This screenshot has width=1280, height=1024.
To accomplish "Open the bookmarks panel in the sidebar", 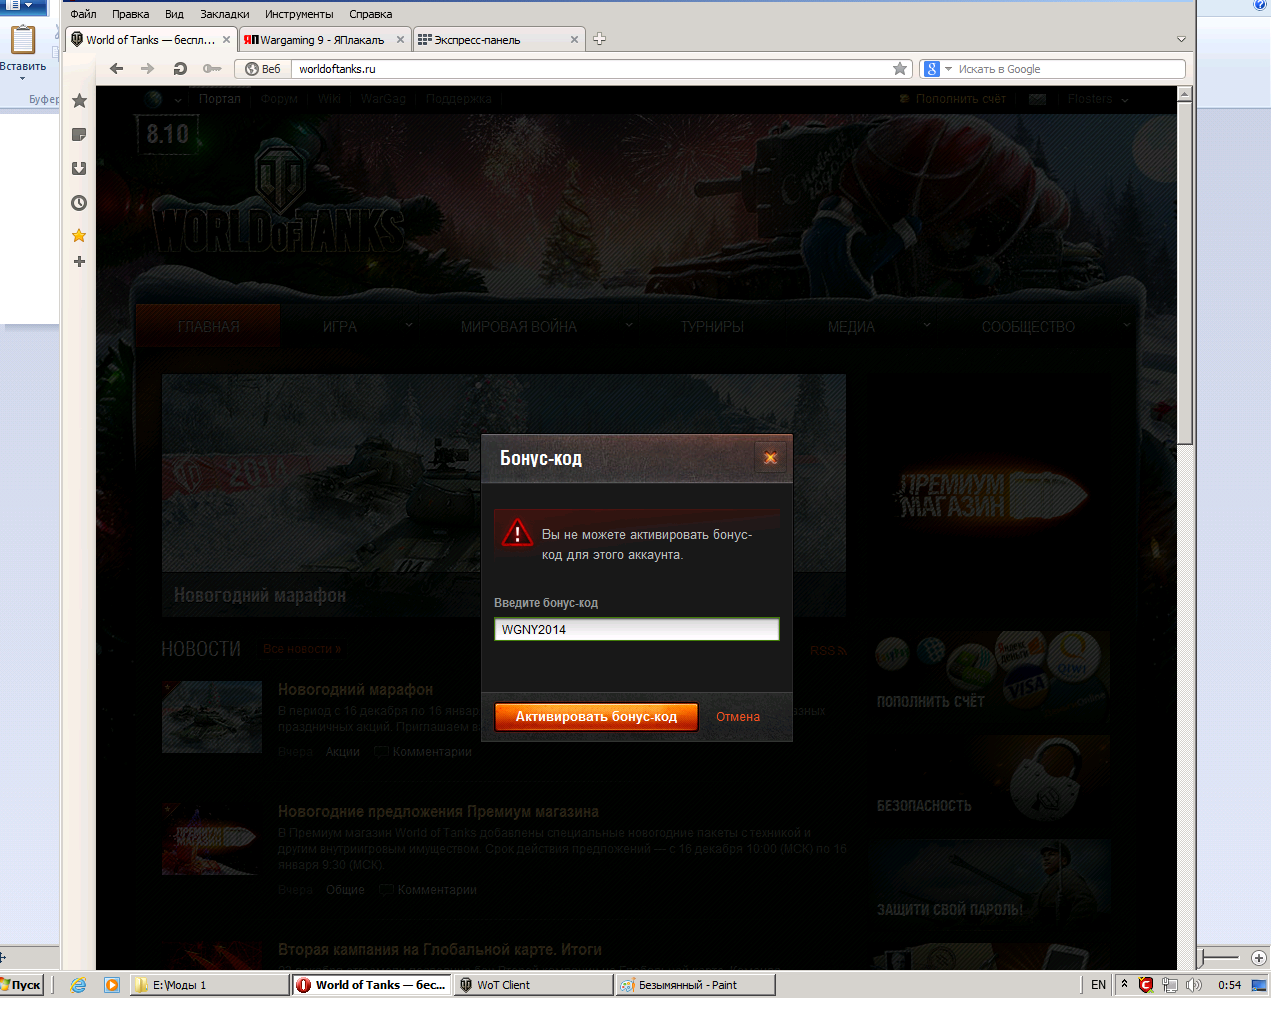I will [x=79, y=100].
